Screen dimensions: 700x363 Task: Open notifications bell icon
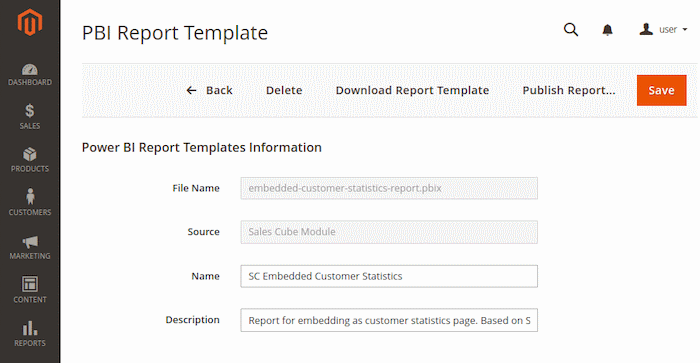[607, 30]
